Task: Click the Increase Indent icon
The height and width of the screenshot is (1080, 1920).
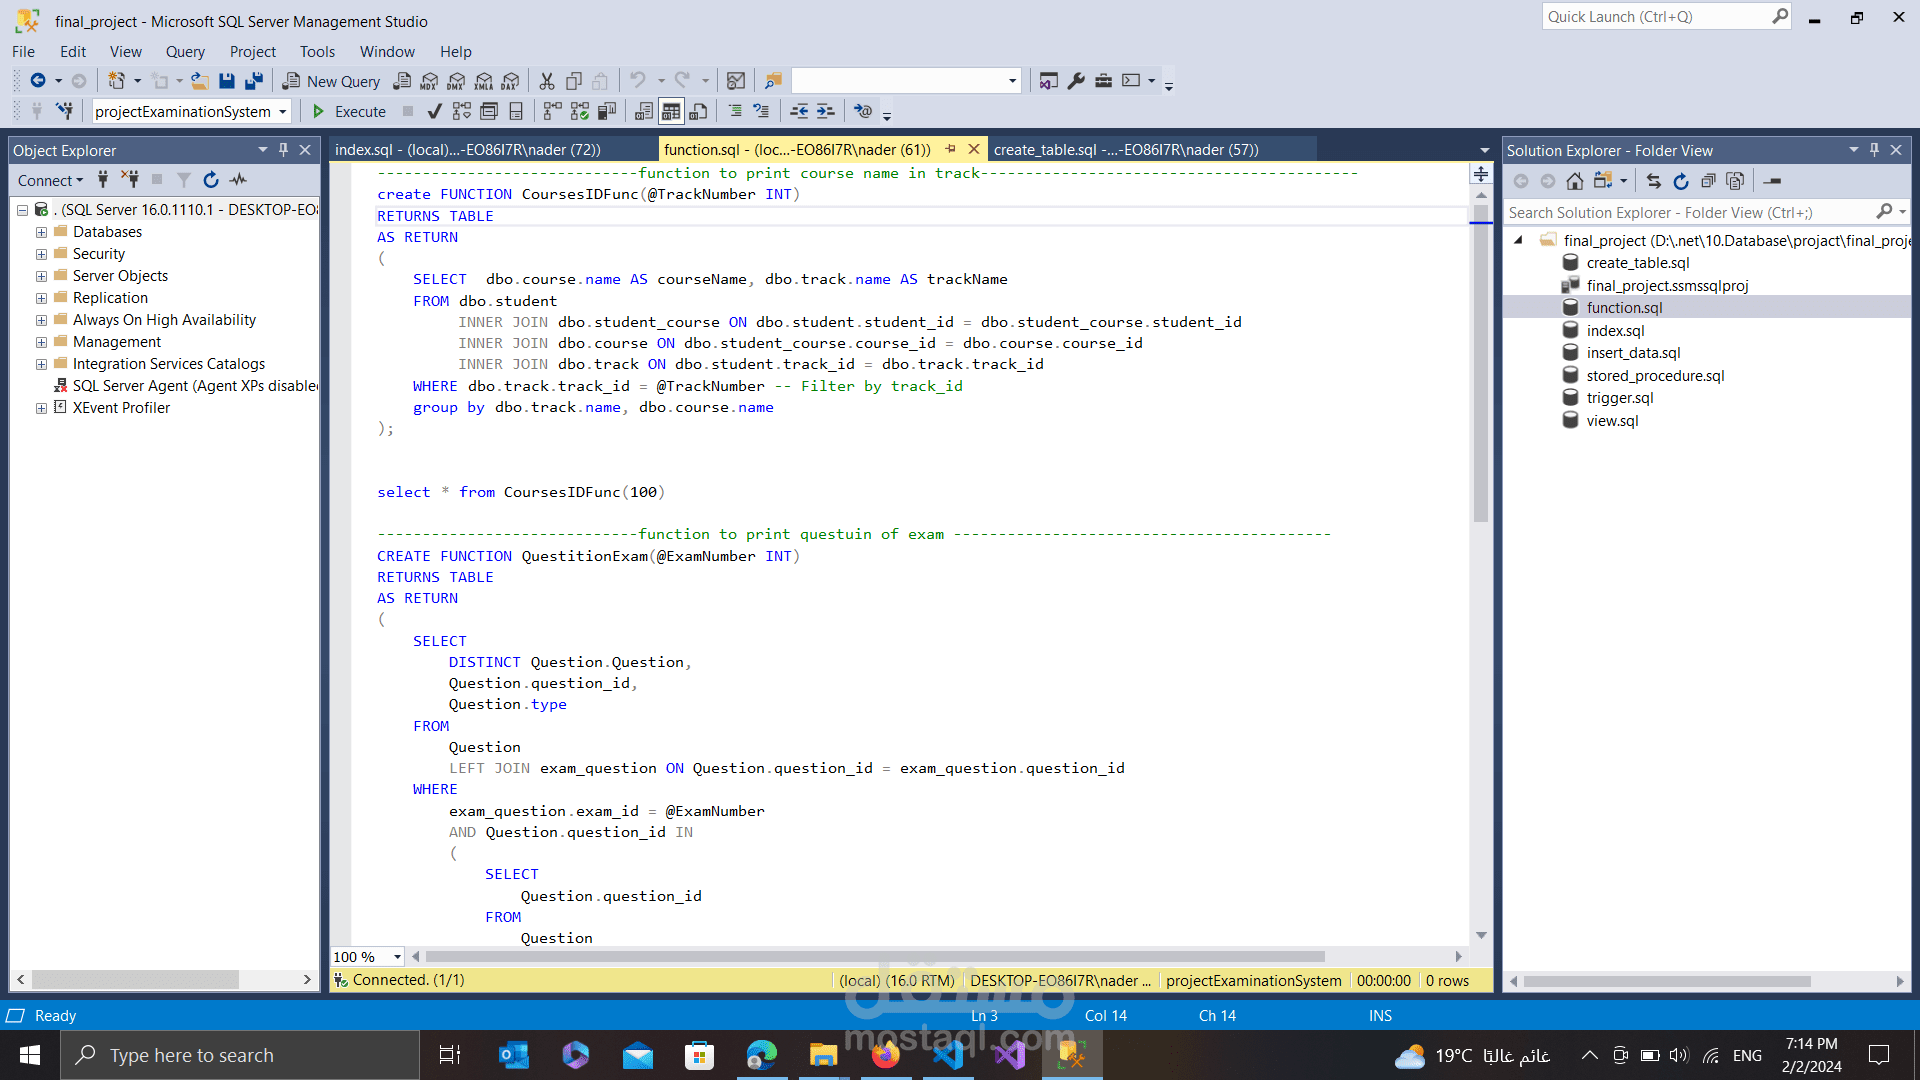Action: tap(825, 111)
